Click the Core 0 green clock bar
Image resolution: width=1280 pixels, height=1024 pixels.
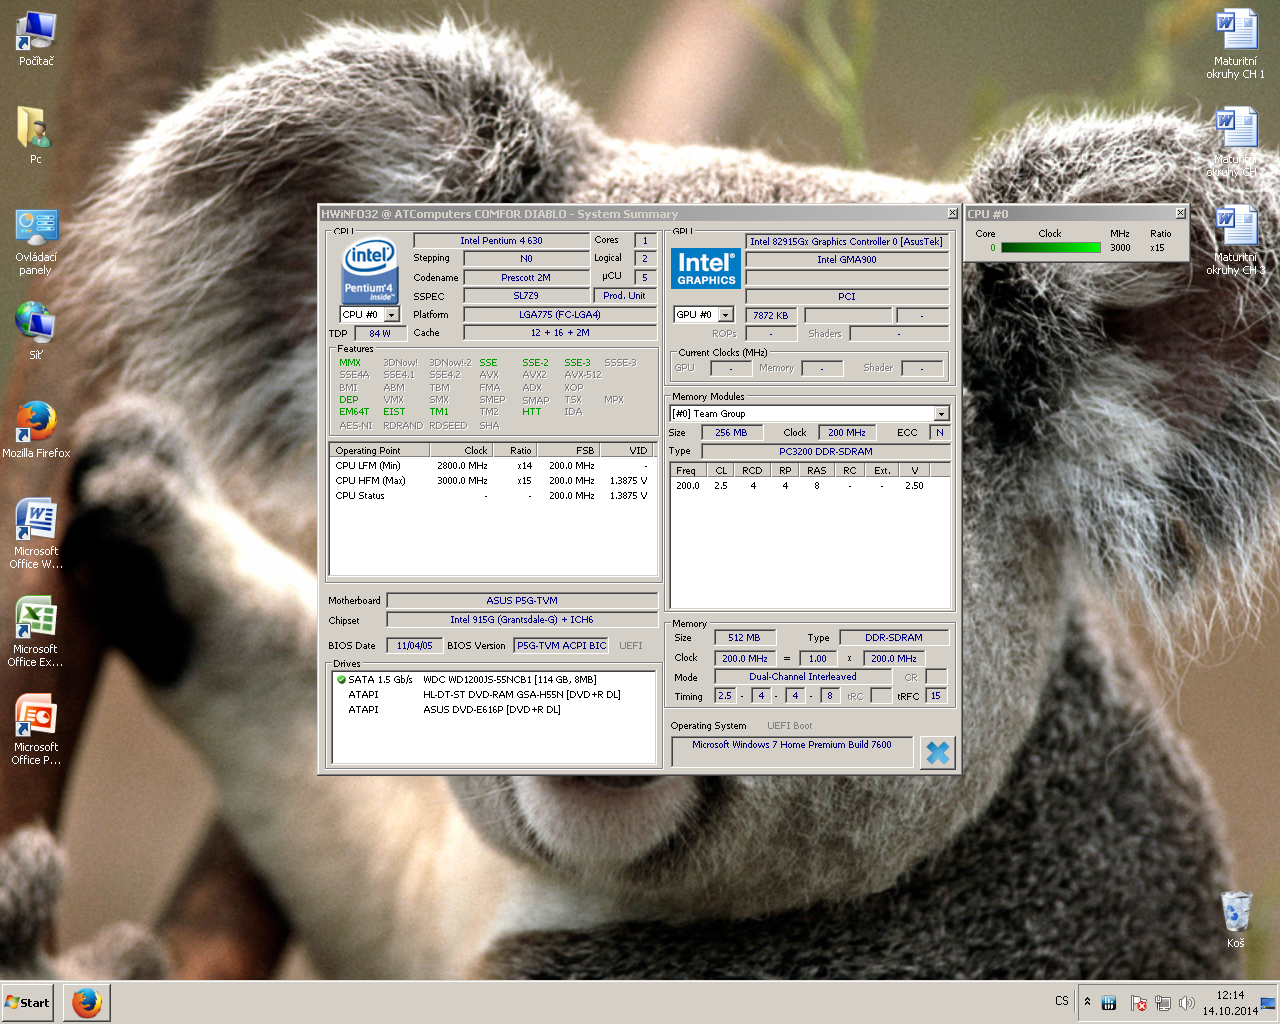pyautogui.click(x=1050, y=248)
